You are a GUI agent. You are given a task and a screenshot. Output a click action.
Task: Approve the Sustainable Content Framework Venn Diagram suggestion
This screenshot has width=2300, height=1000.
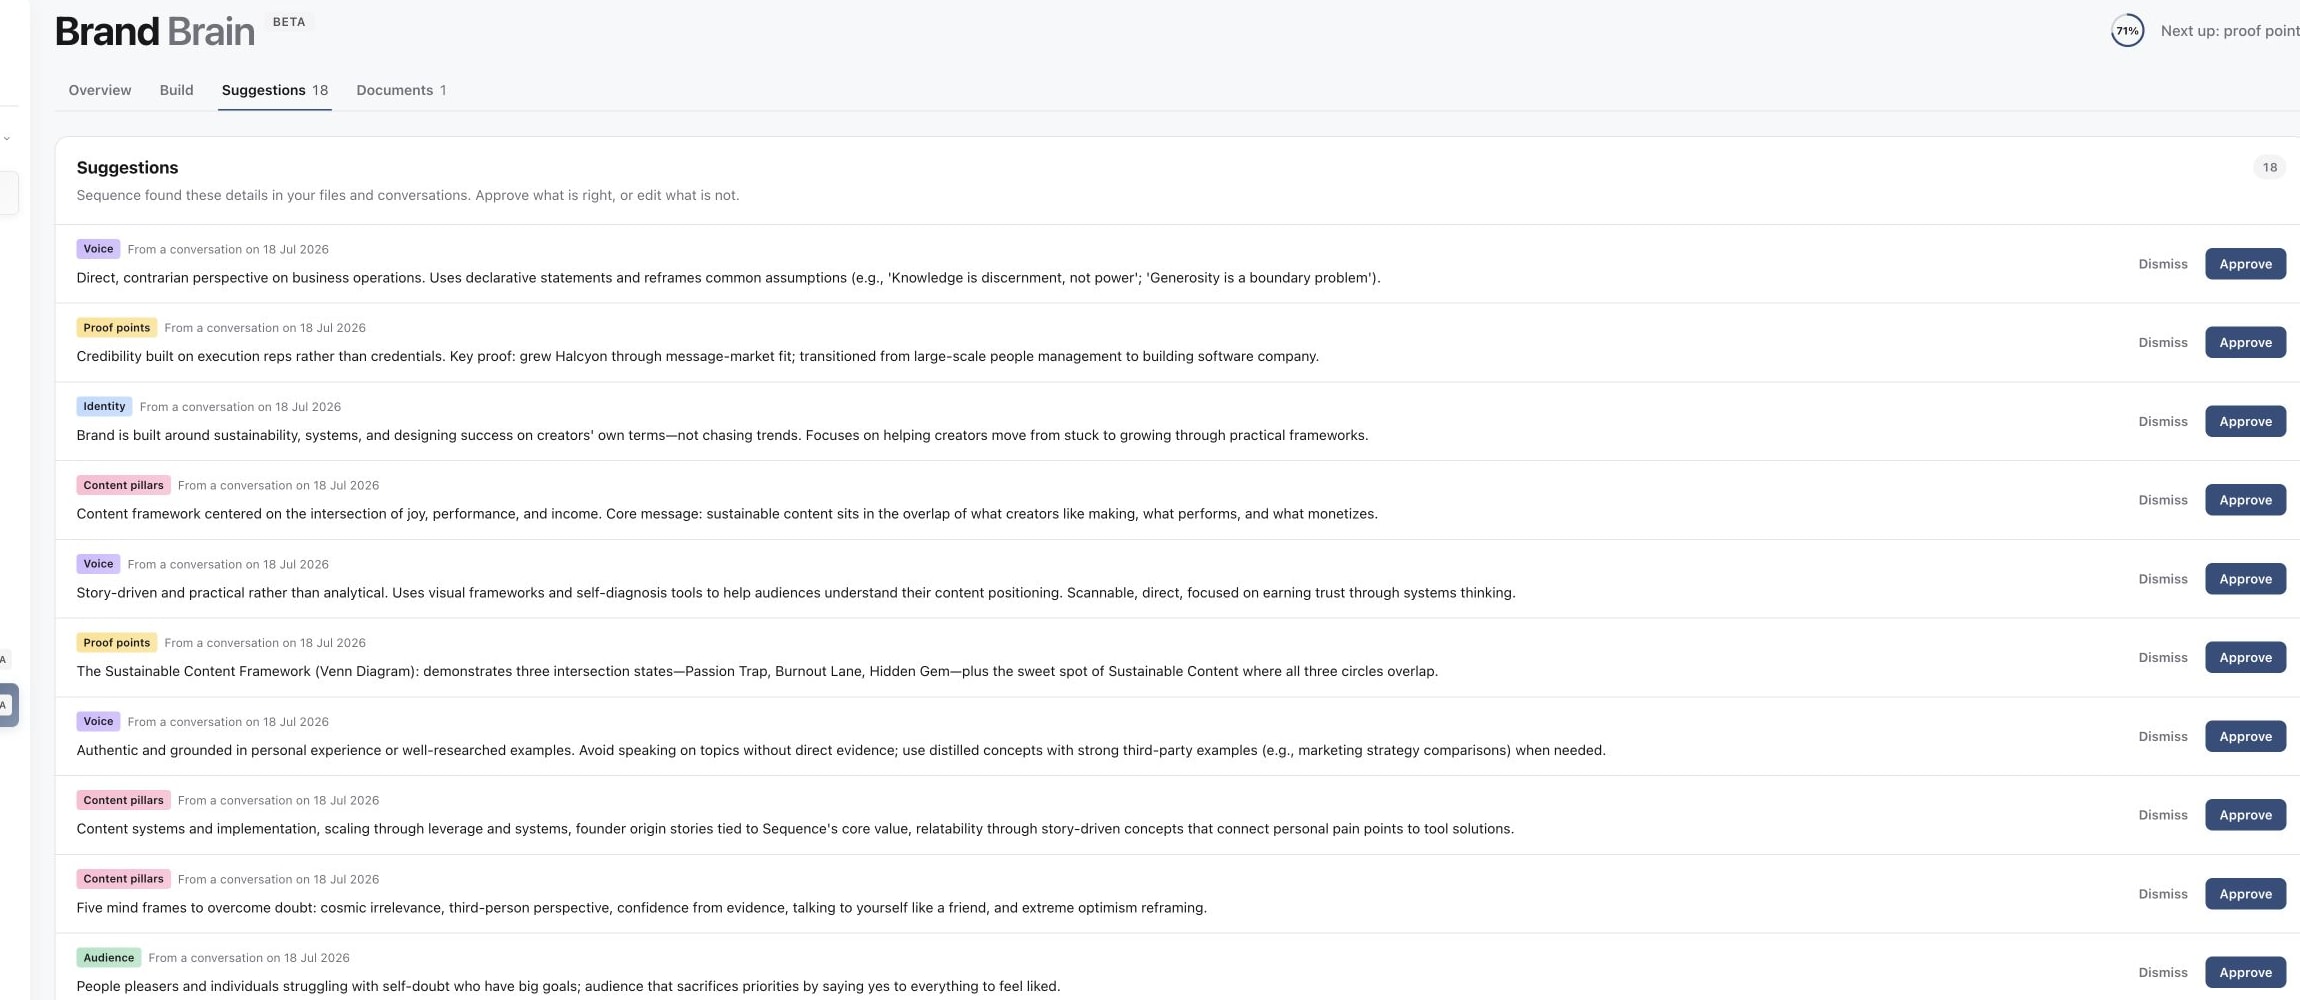coord(2245,657)
